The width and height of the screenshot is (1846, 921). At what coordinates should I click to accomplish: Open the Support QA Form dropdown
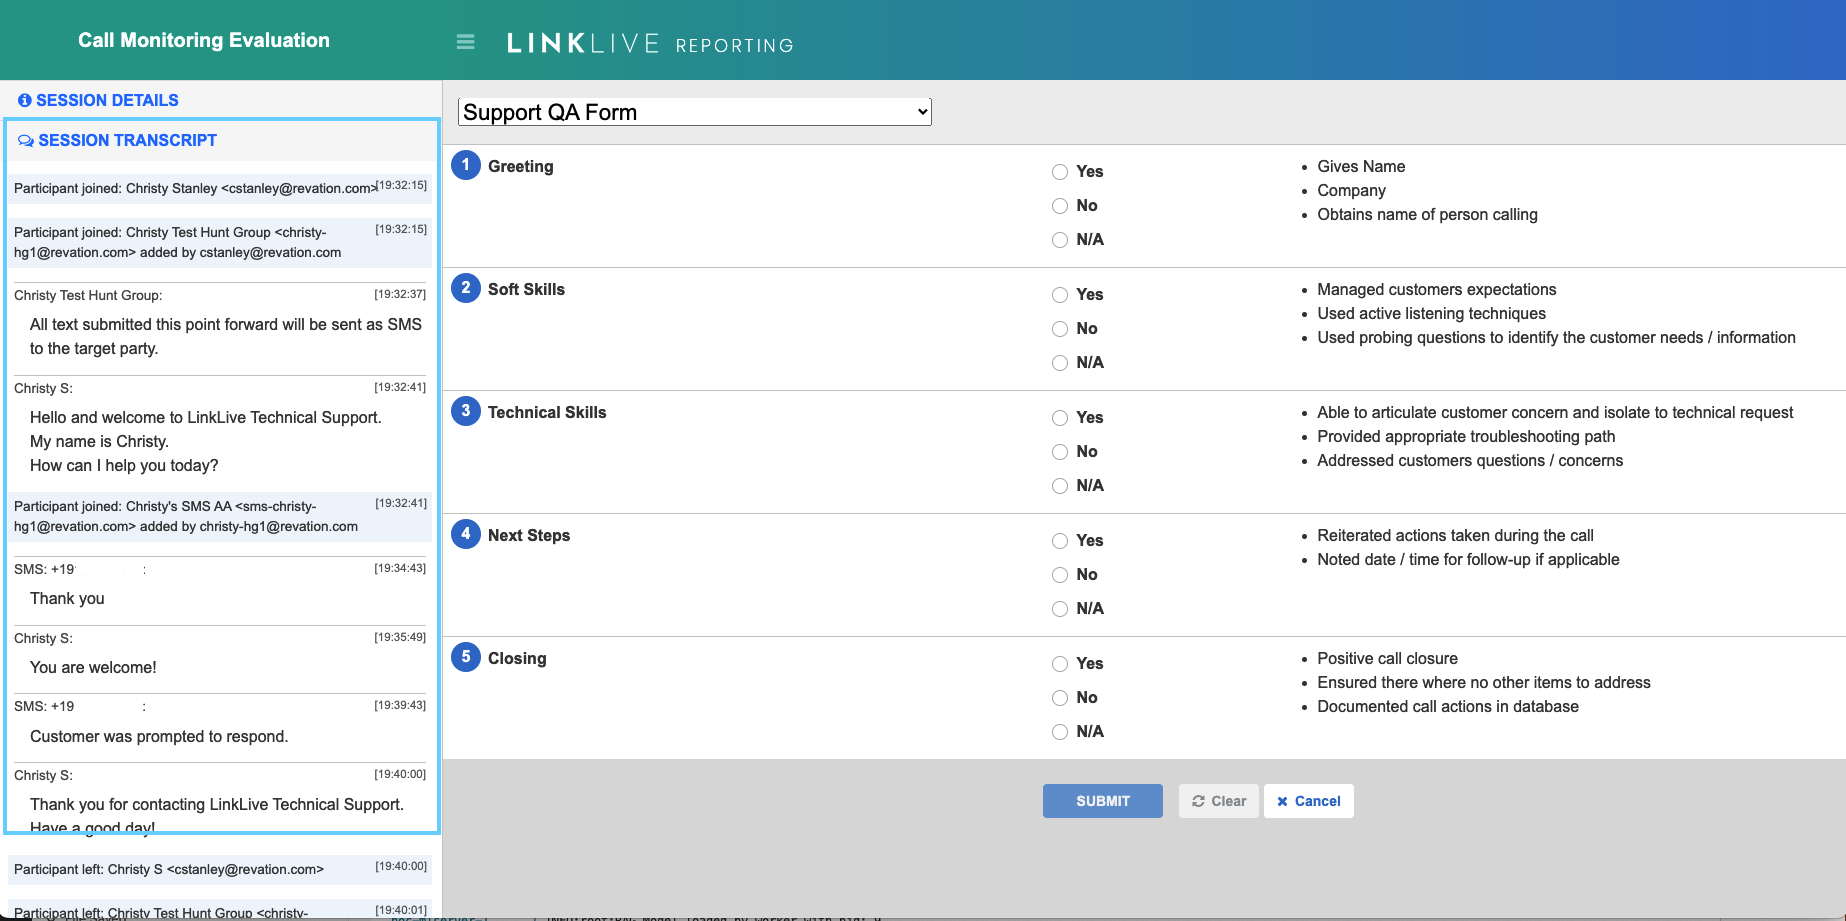click(694, 112)
